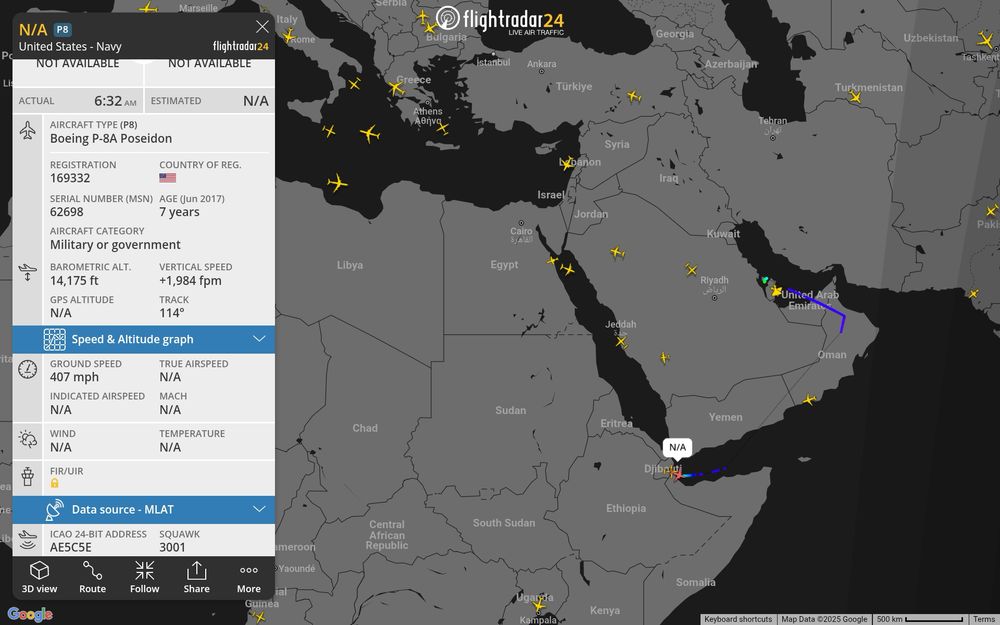1000x625 pixels.
Task: Open Keyboard shortcuts link
Action: pyautogui.click(x=738, y=619)
